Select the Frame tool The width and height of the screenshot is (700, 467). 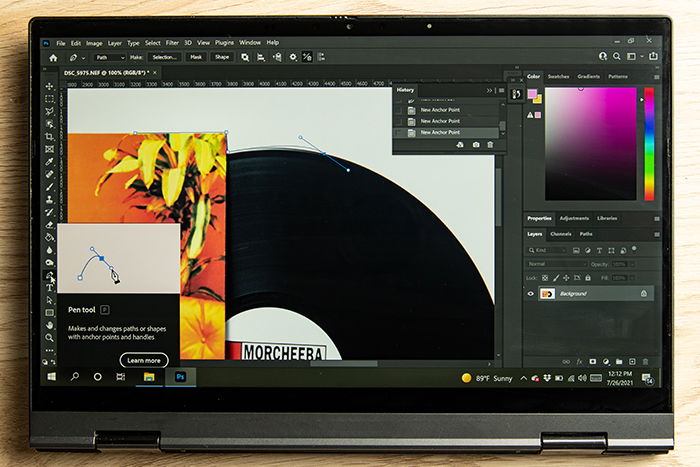point(50,149)
